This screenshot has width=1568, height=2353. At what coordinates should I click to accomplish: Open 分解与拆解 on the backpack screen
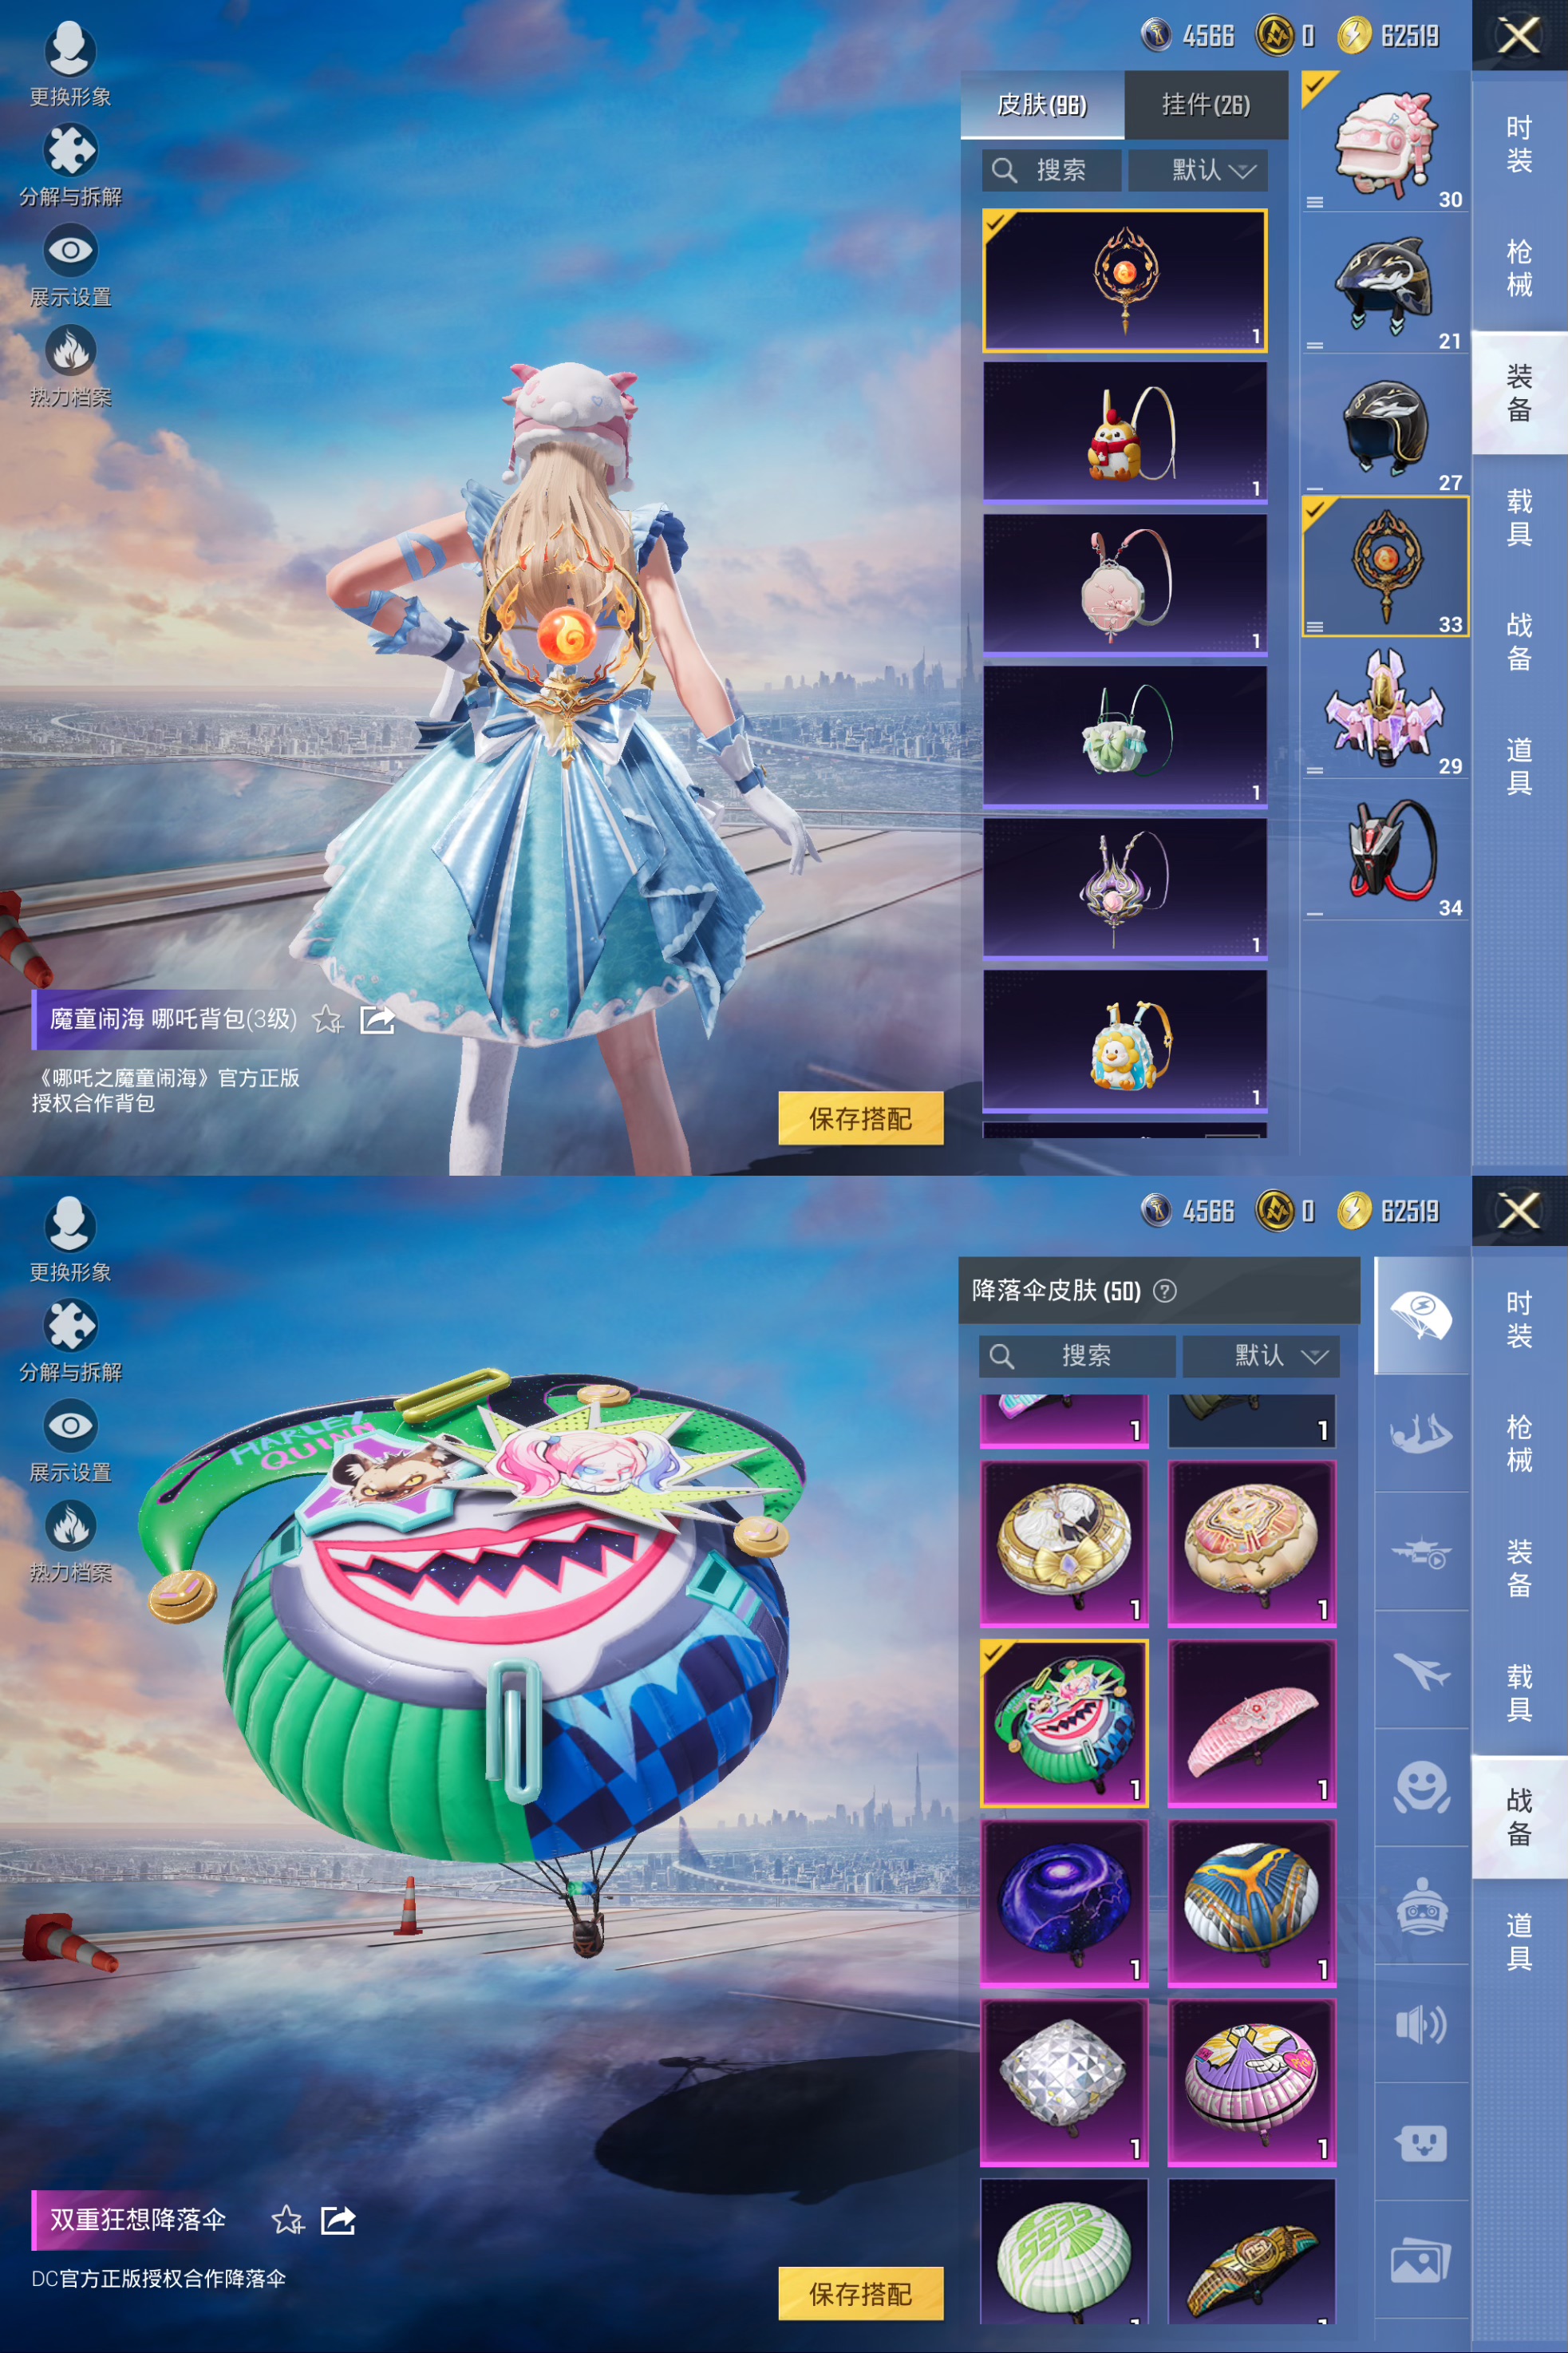pyautogui.click(x=70, y=164)
